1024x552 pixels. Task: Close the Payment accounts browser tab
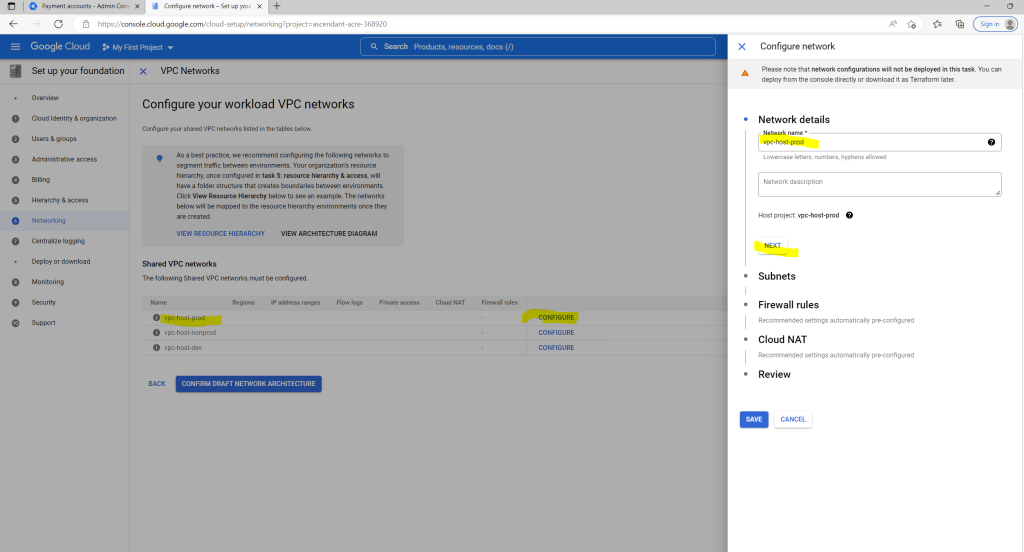[137, 7]
